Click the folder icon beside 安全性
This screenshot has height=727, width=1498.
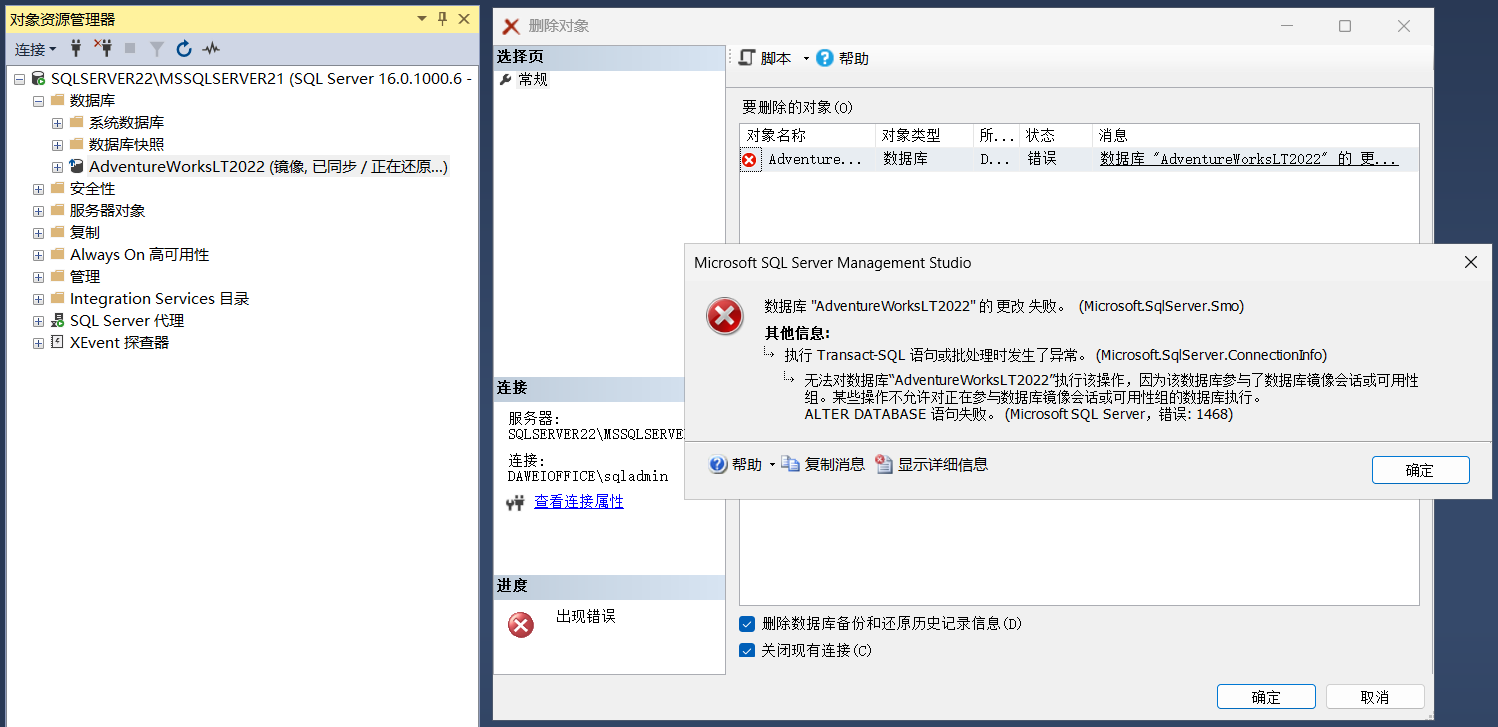pyautogui.click(x=57, y=188)
